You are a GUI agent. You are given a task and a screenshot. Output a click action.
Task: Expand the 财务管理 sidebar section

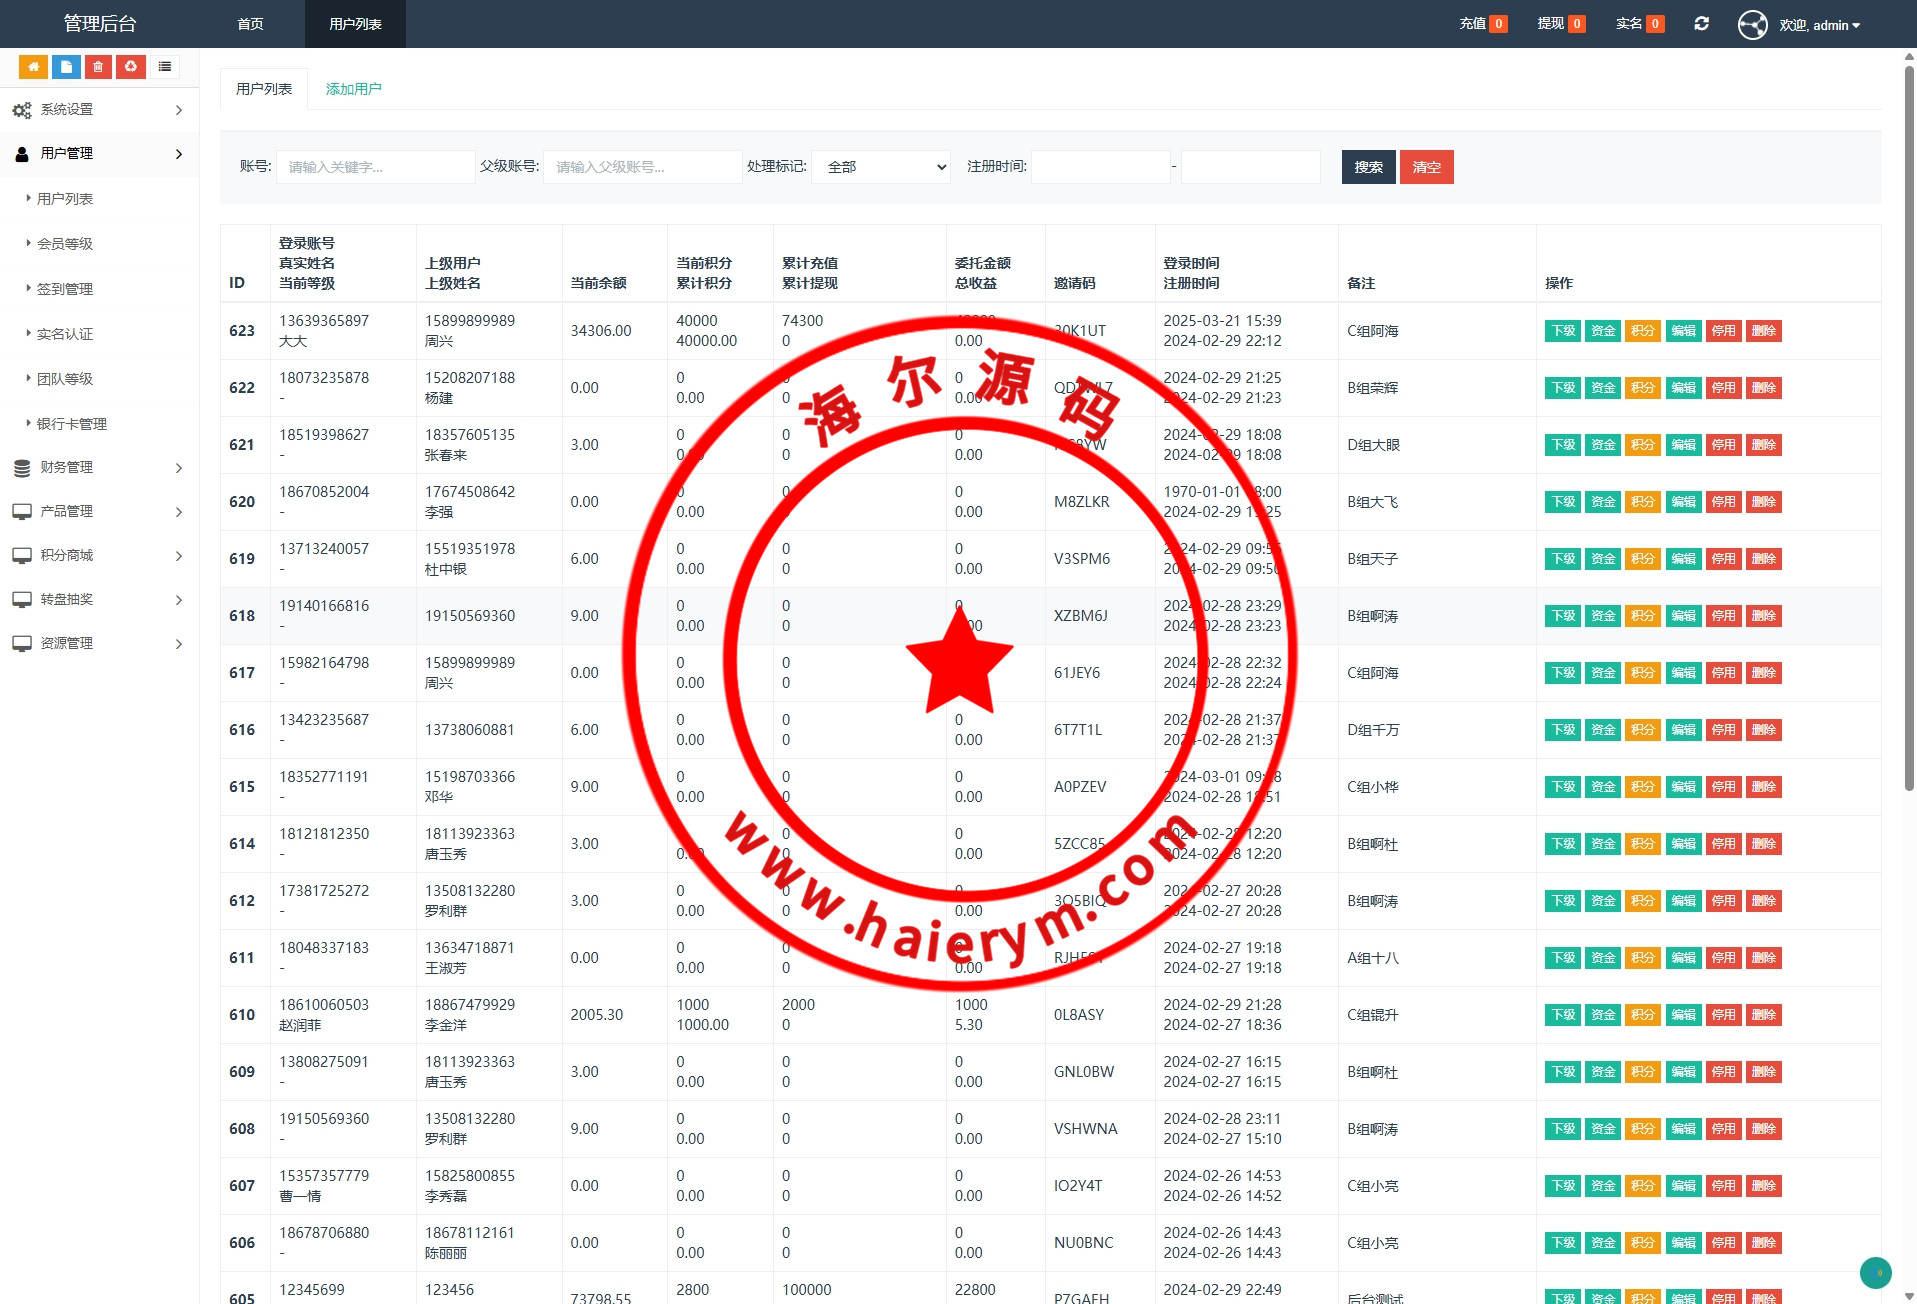[99, 467]
